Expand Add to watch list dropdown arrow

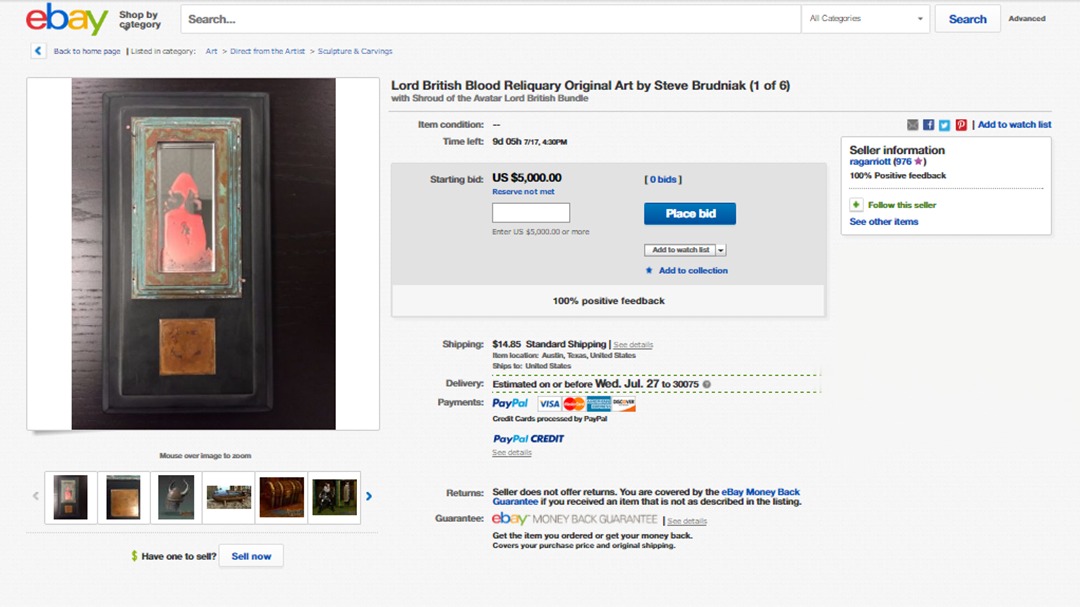tap(720, 250)
